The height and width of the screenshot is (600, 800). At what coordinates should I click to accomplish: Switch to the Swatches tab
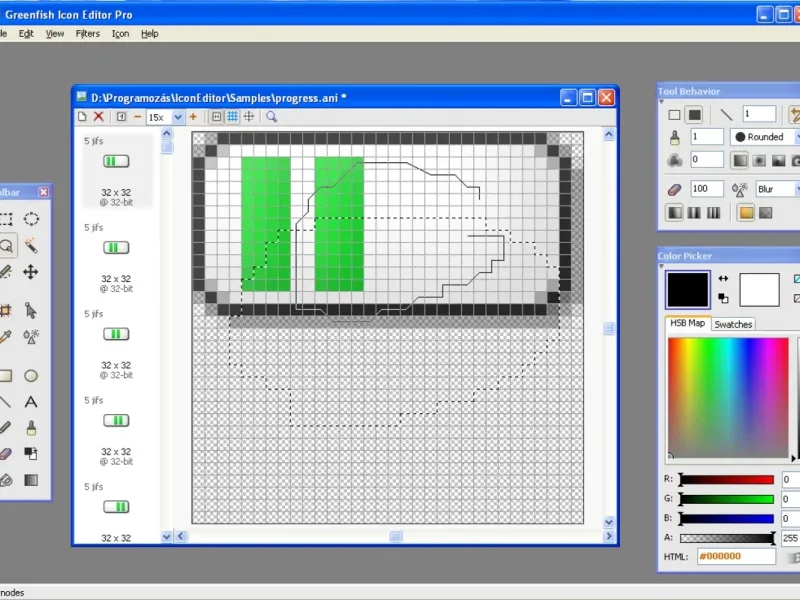click(x=733, y=324)
